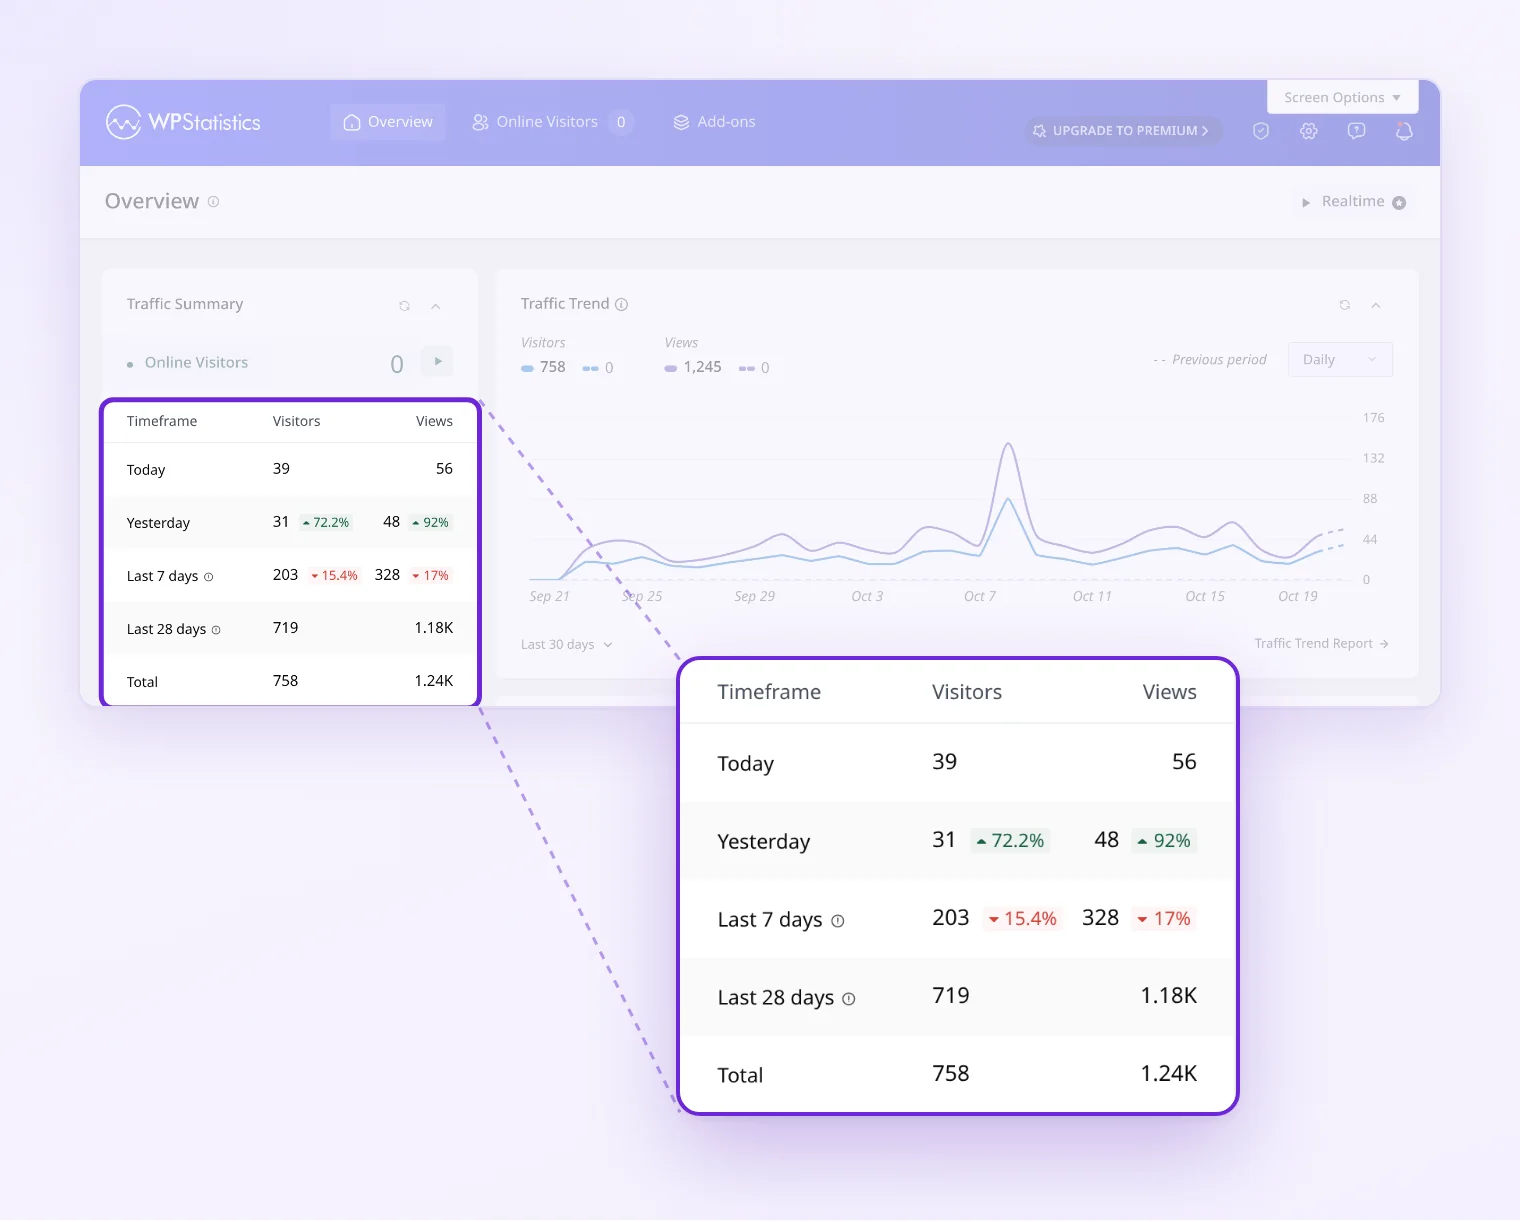Click the WPStatistics logo

click(x=183, y=122)
